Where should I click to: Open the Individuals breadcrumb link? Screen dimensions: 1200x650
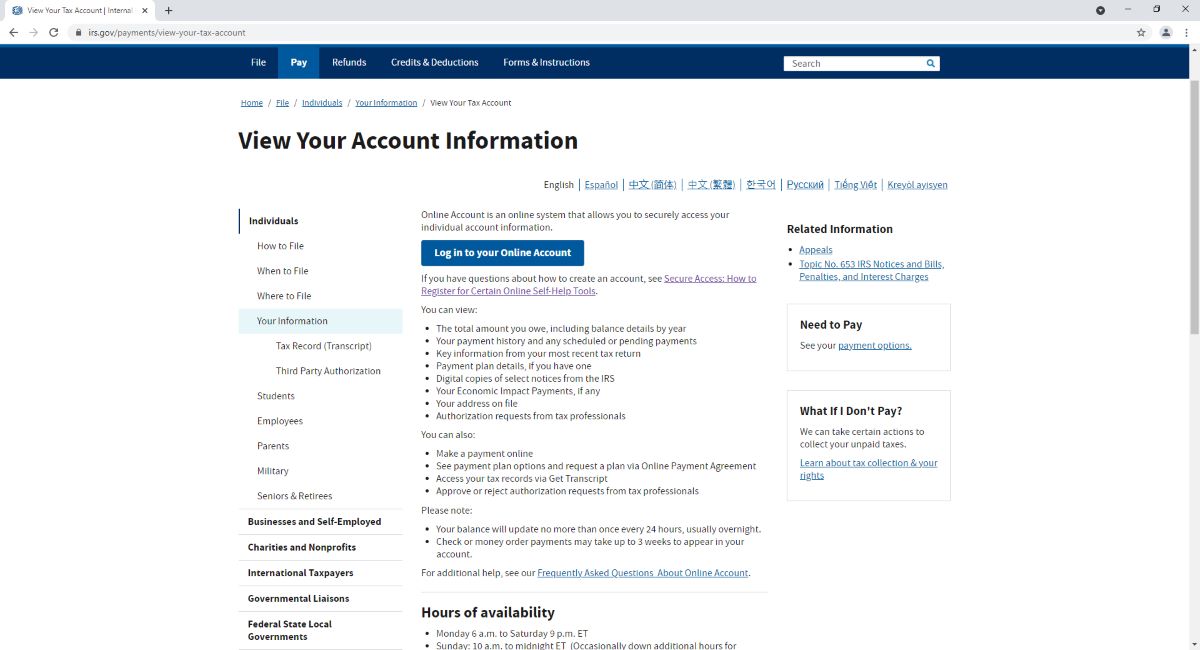coord(322,103)
